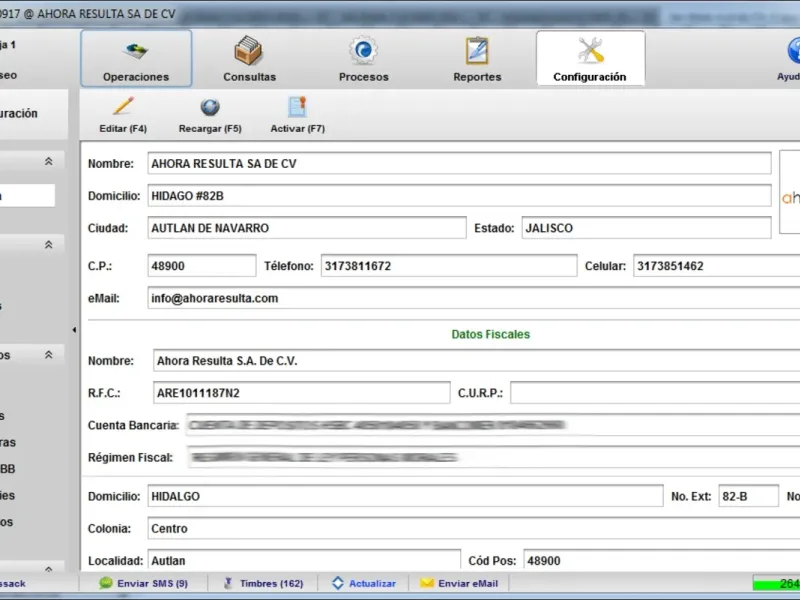This screenshot has width=800, height=600.
Task: Click the Colonia field Centro
Action: coord(474,528)
